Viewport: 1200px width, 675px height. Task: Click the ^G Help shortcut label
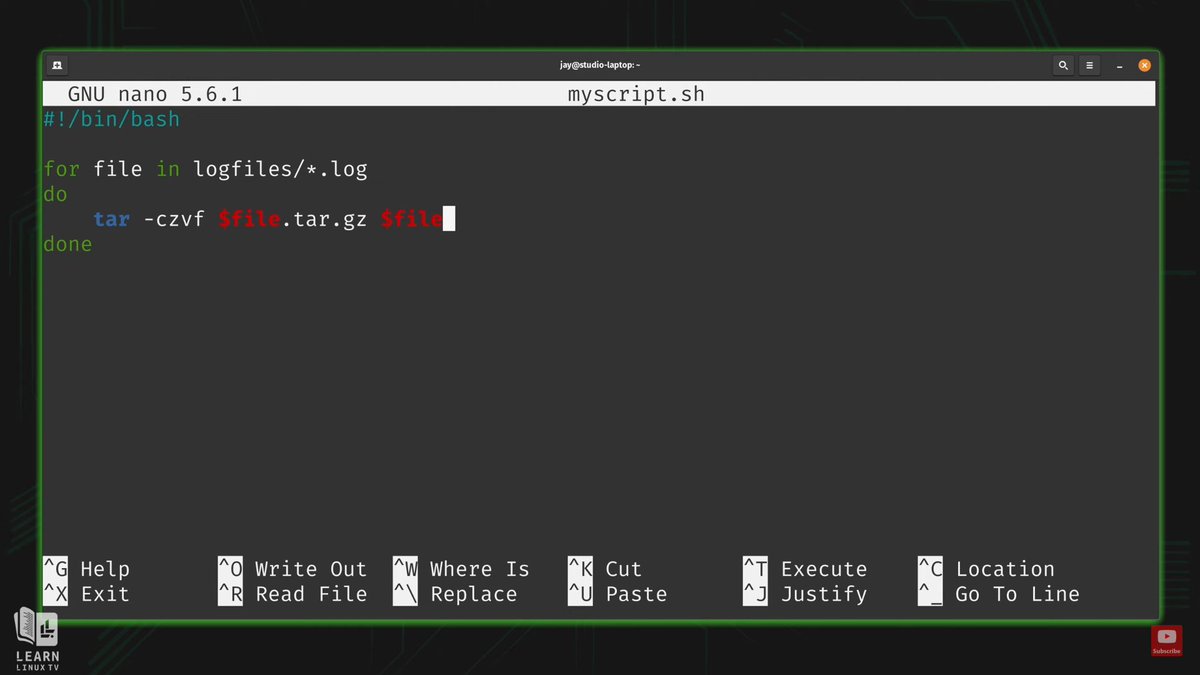(86, 569)
